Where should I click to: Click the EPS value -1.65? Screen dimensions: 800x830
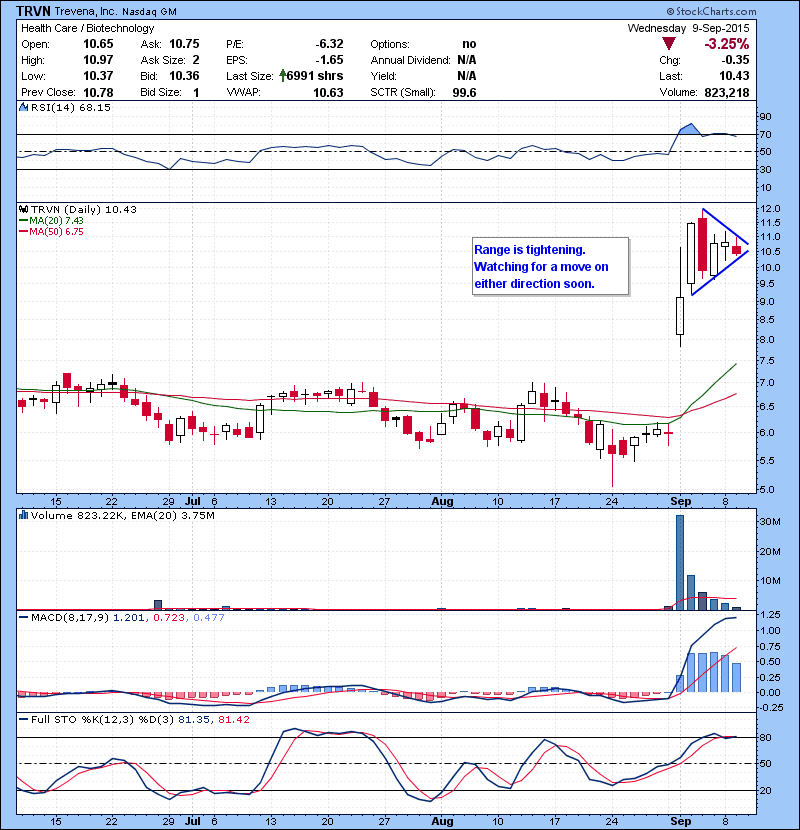click(329, 60)
